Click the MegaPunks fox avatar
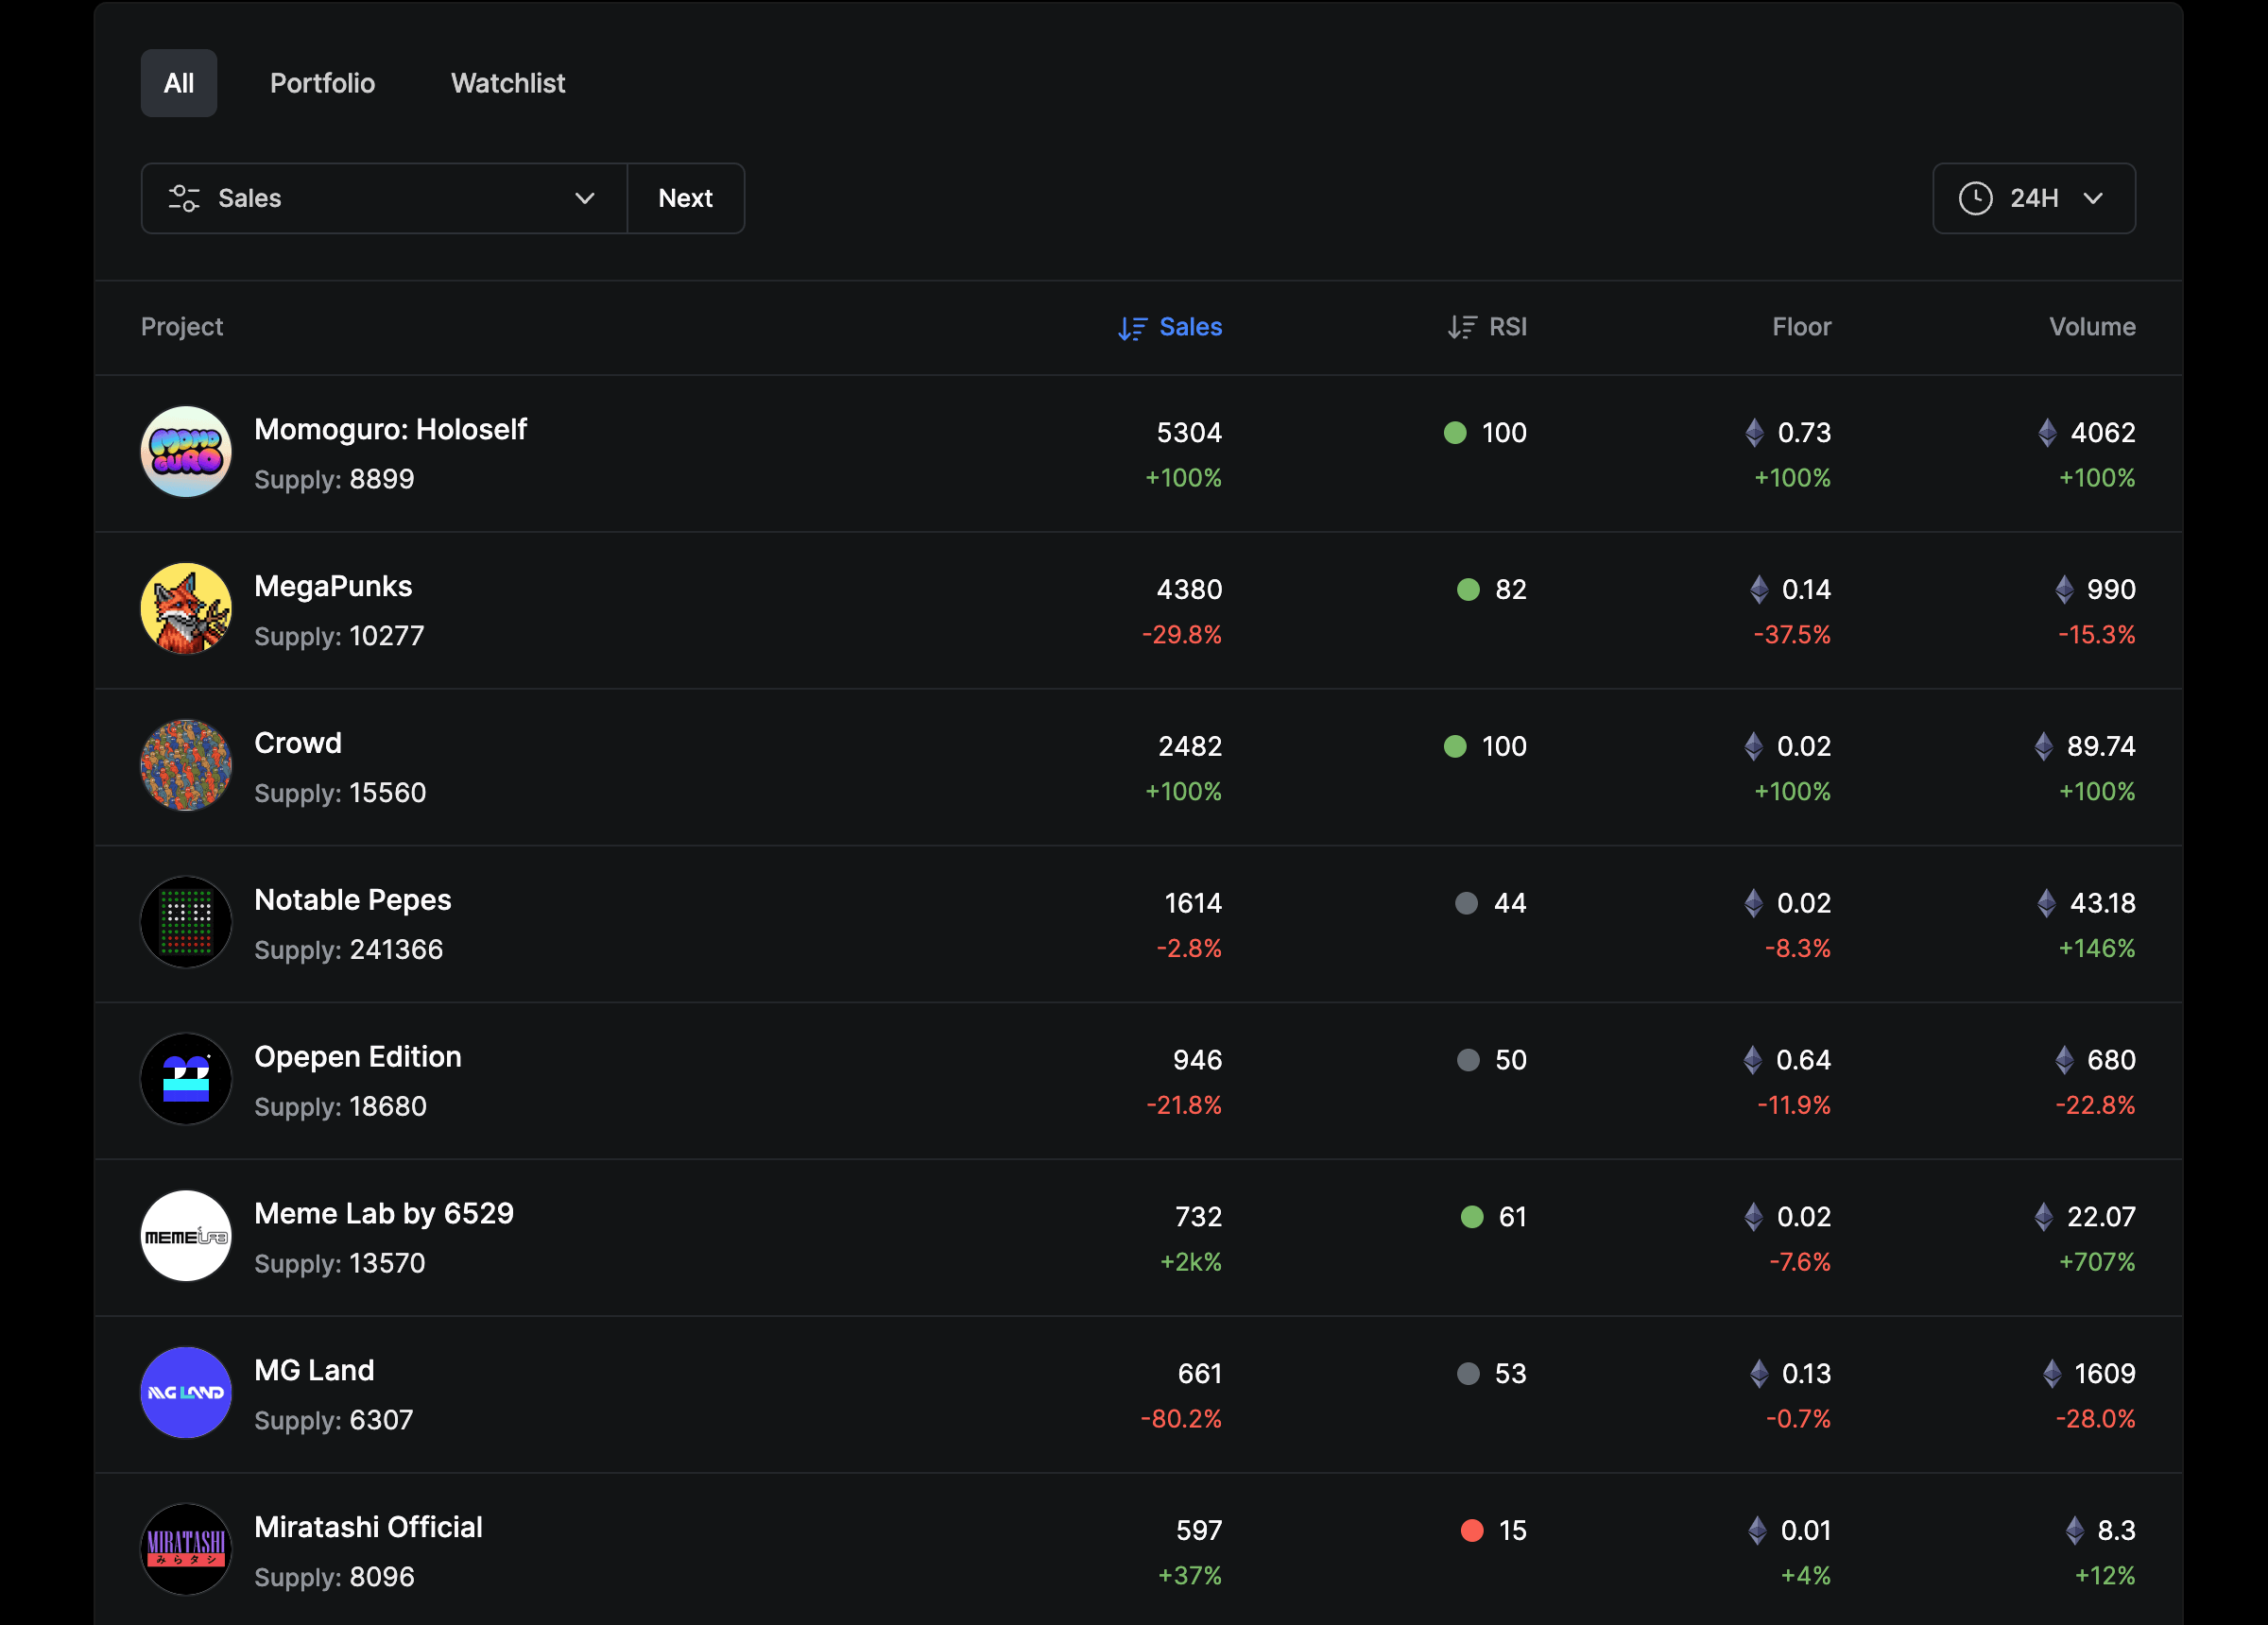The width and height of the screenshot is (2268, 1625). [186, 609]
